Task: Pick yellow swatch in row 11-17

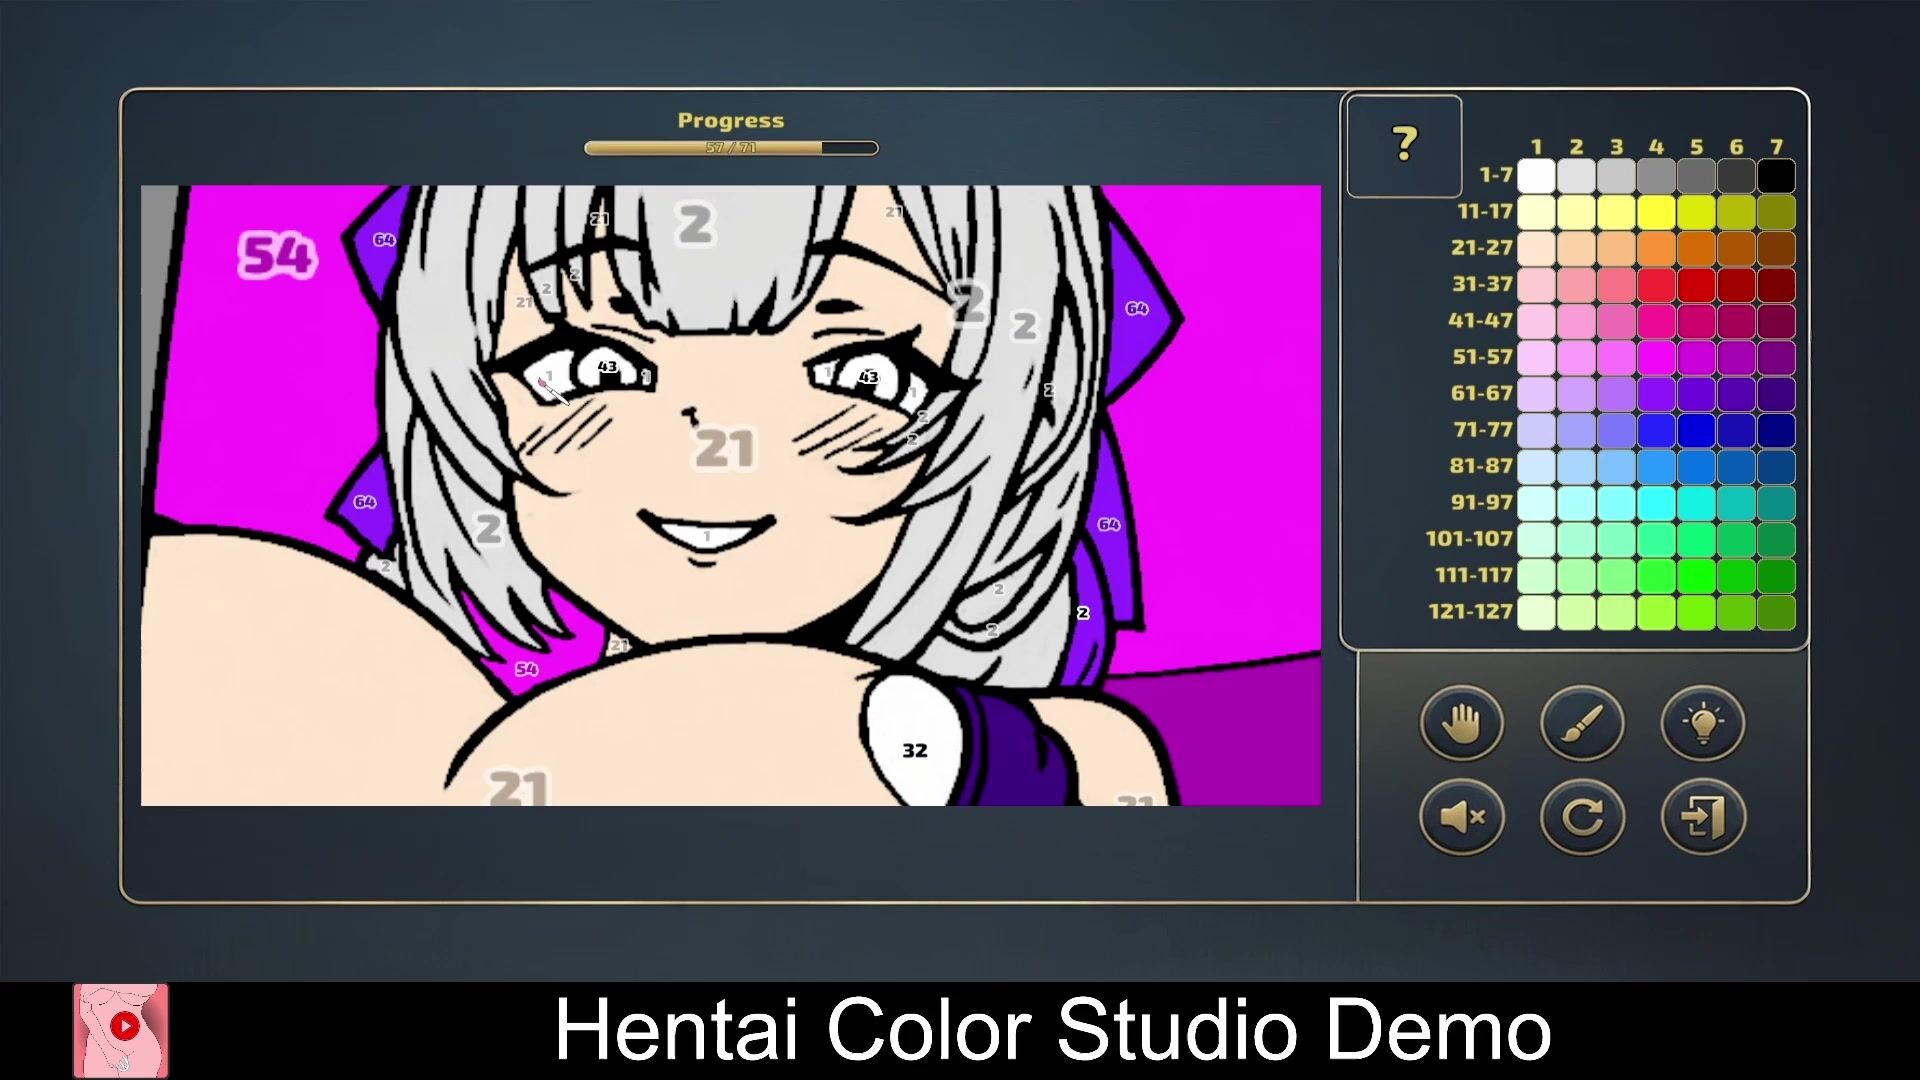Action: 1656,212
